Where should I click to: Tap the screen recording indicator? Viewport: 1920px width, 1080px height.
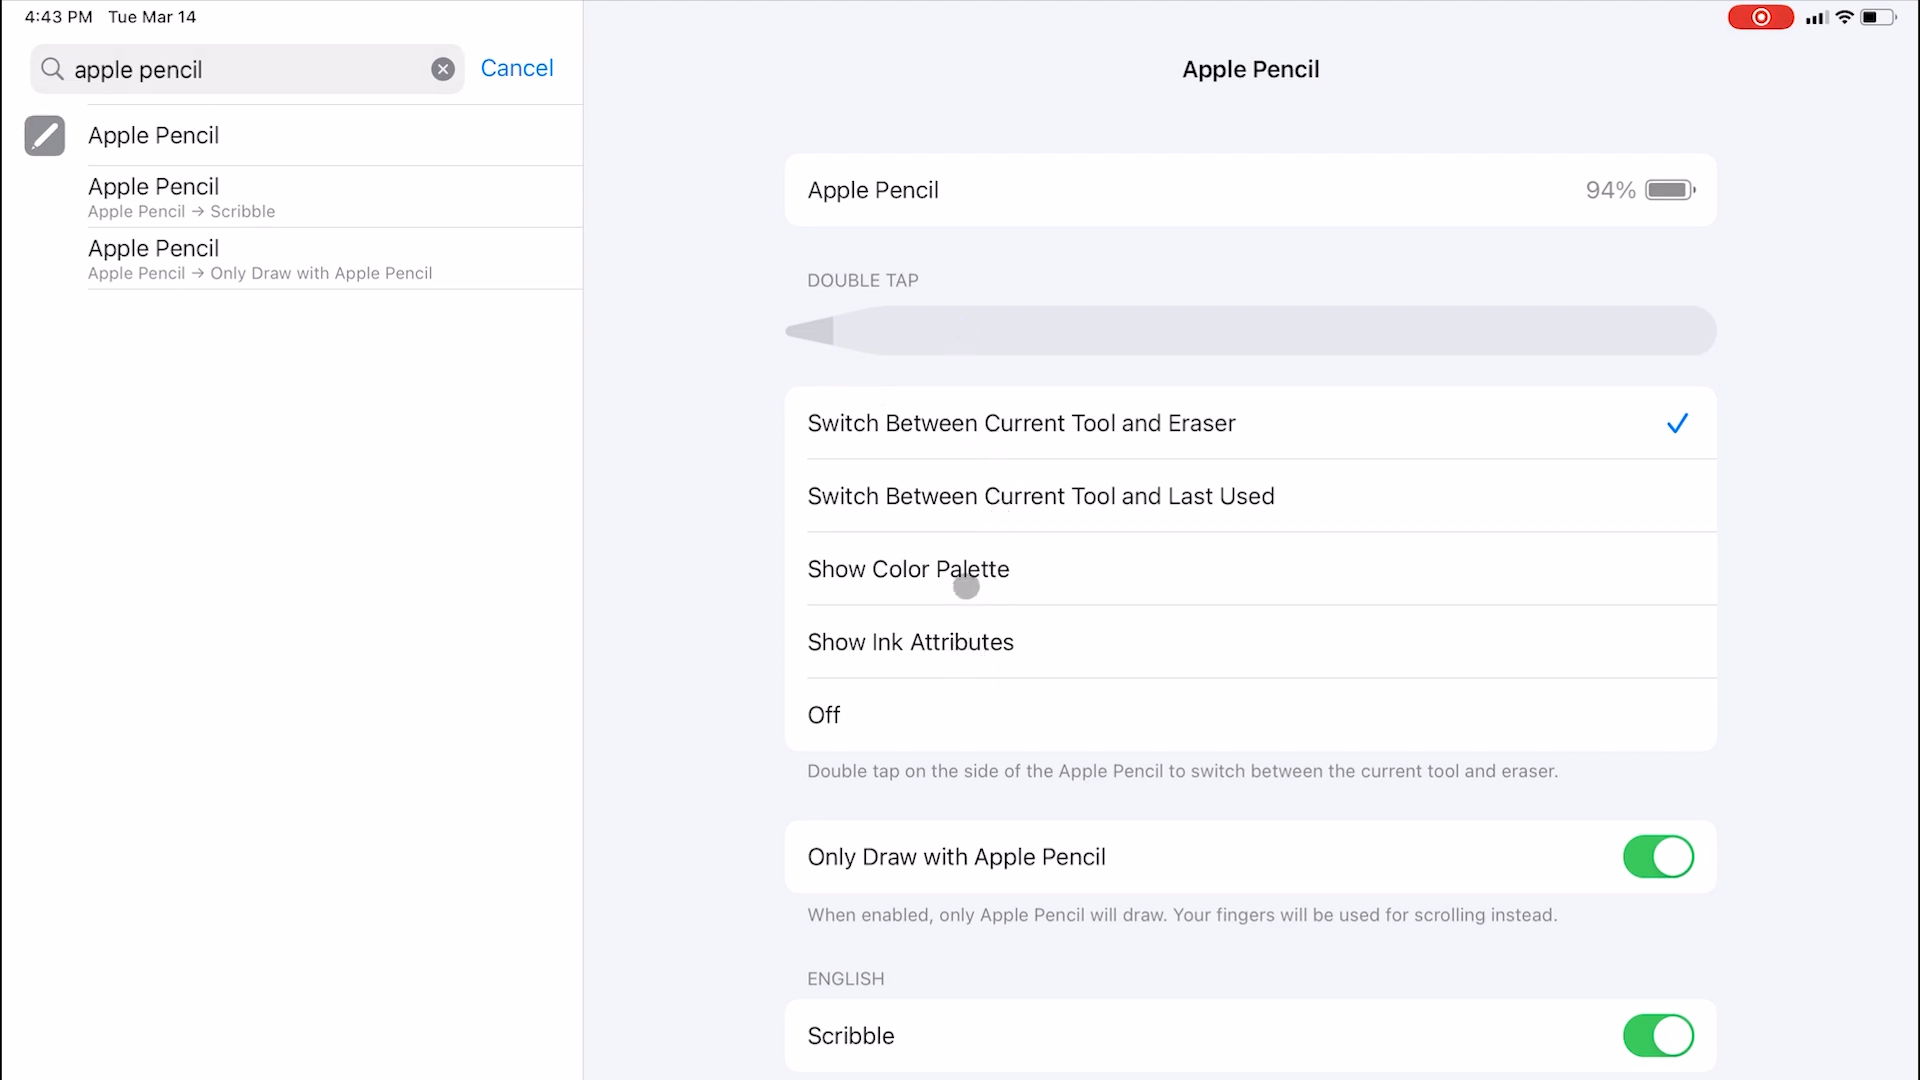(x=1760, y=17)
